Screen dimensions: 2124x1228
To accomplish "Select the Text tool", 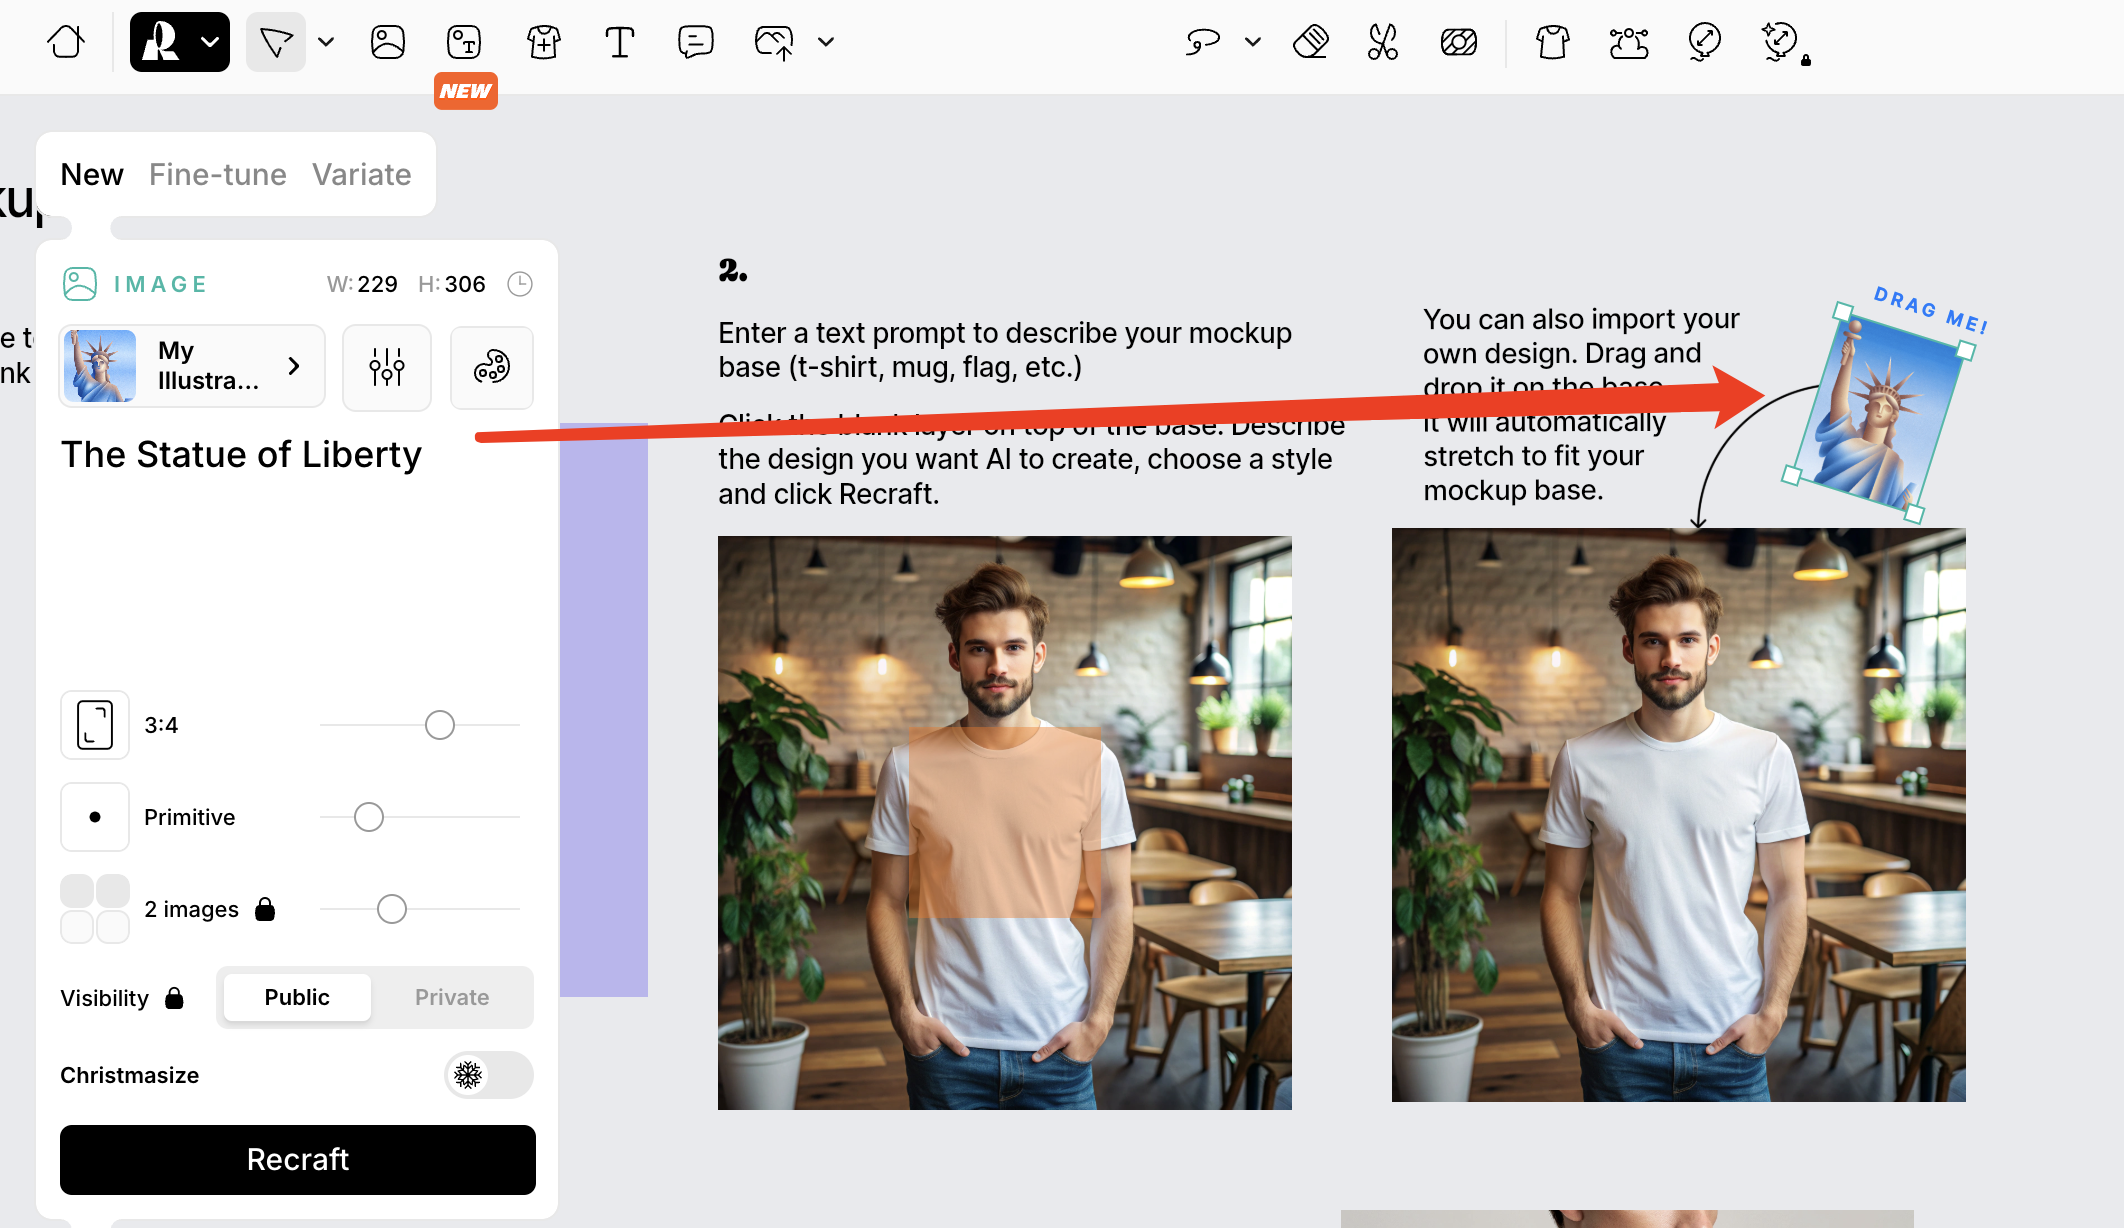I will point(619,42).
